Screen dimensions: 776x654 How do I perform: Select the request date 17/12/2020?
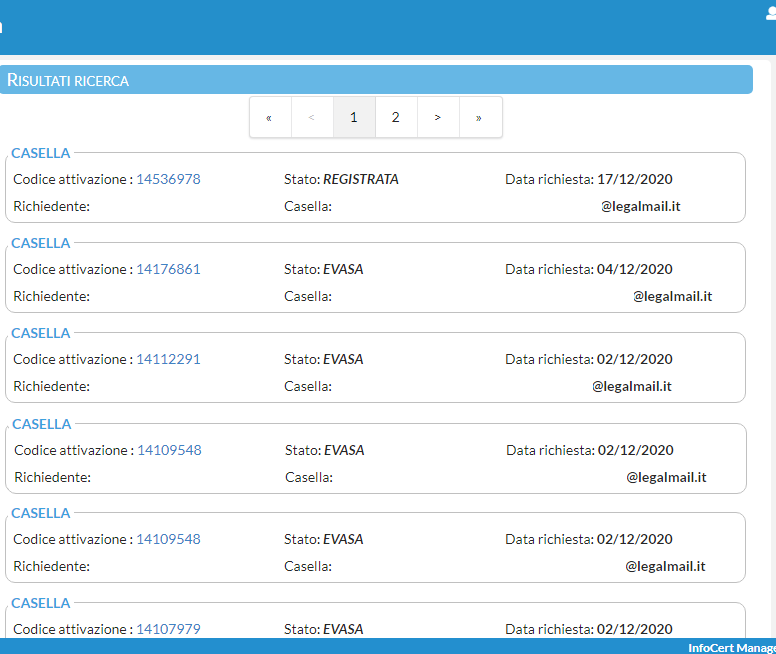tap(634, 179)
